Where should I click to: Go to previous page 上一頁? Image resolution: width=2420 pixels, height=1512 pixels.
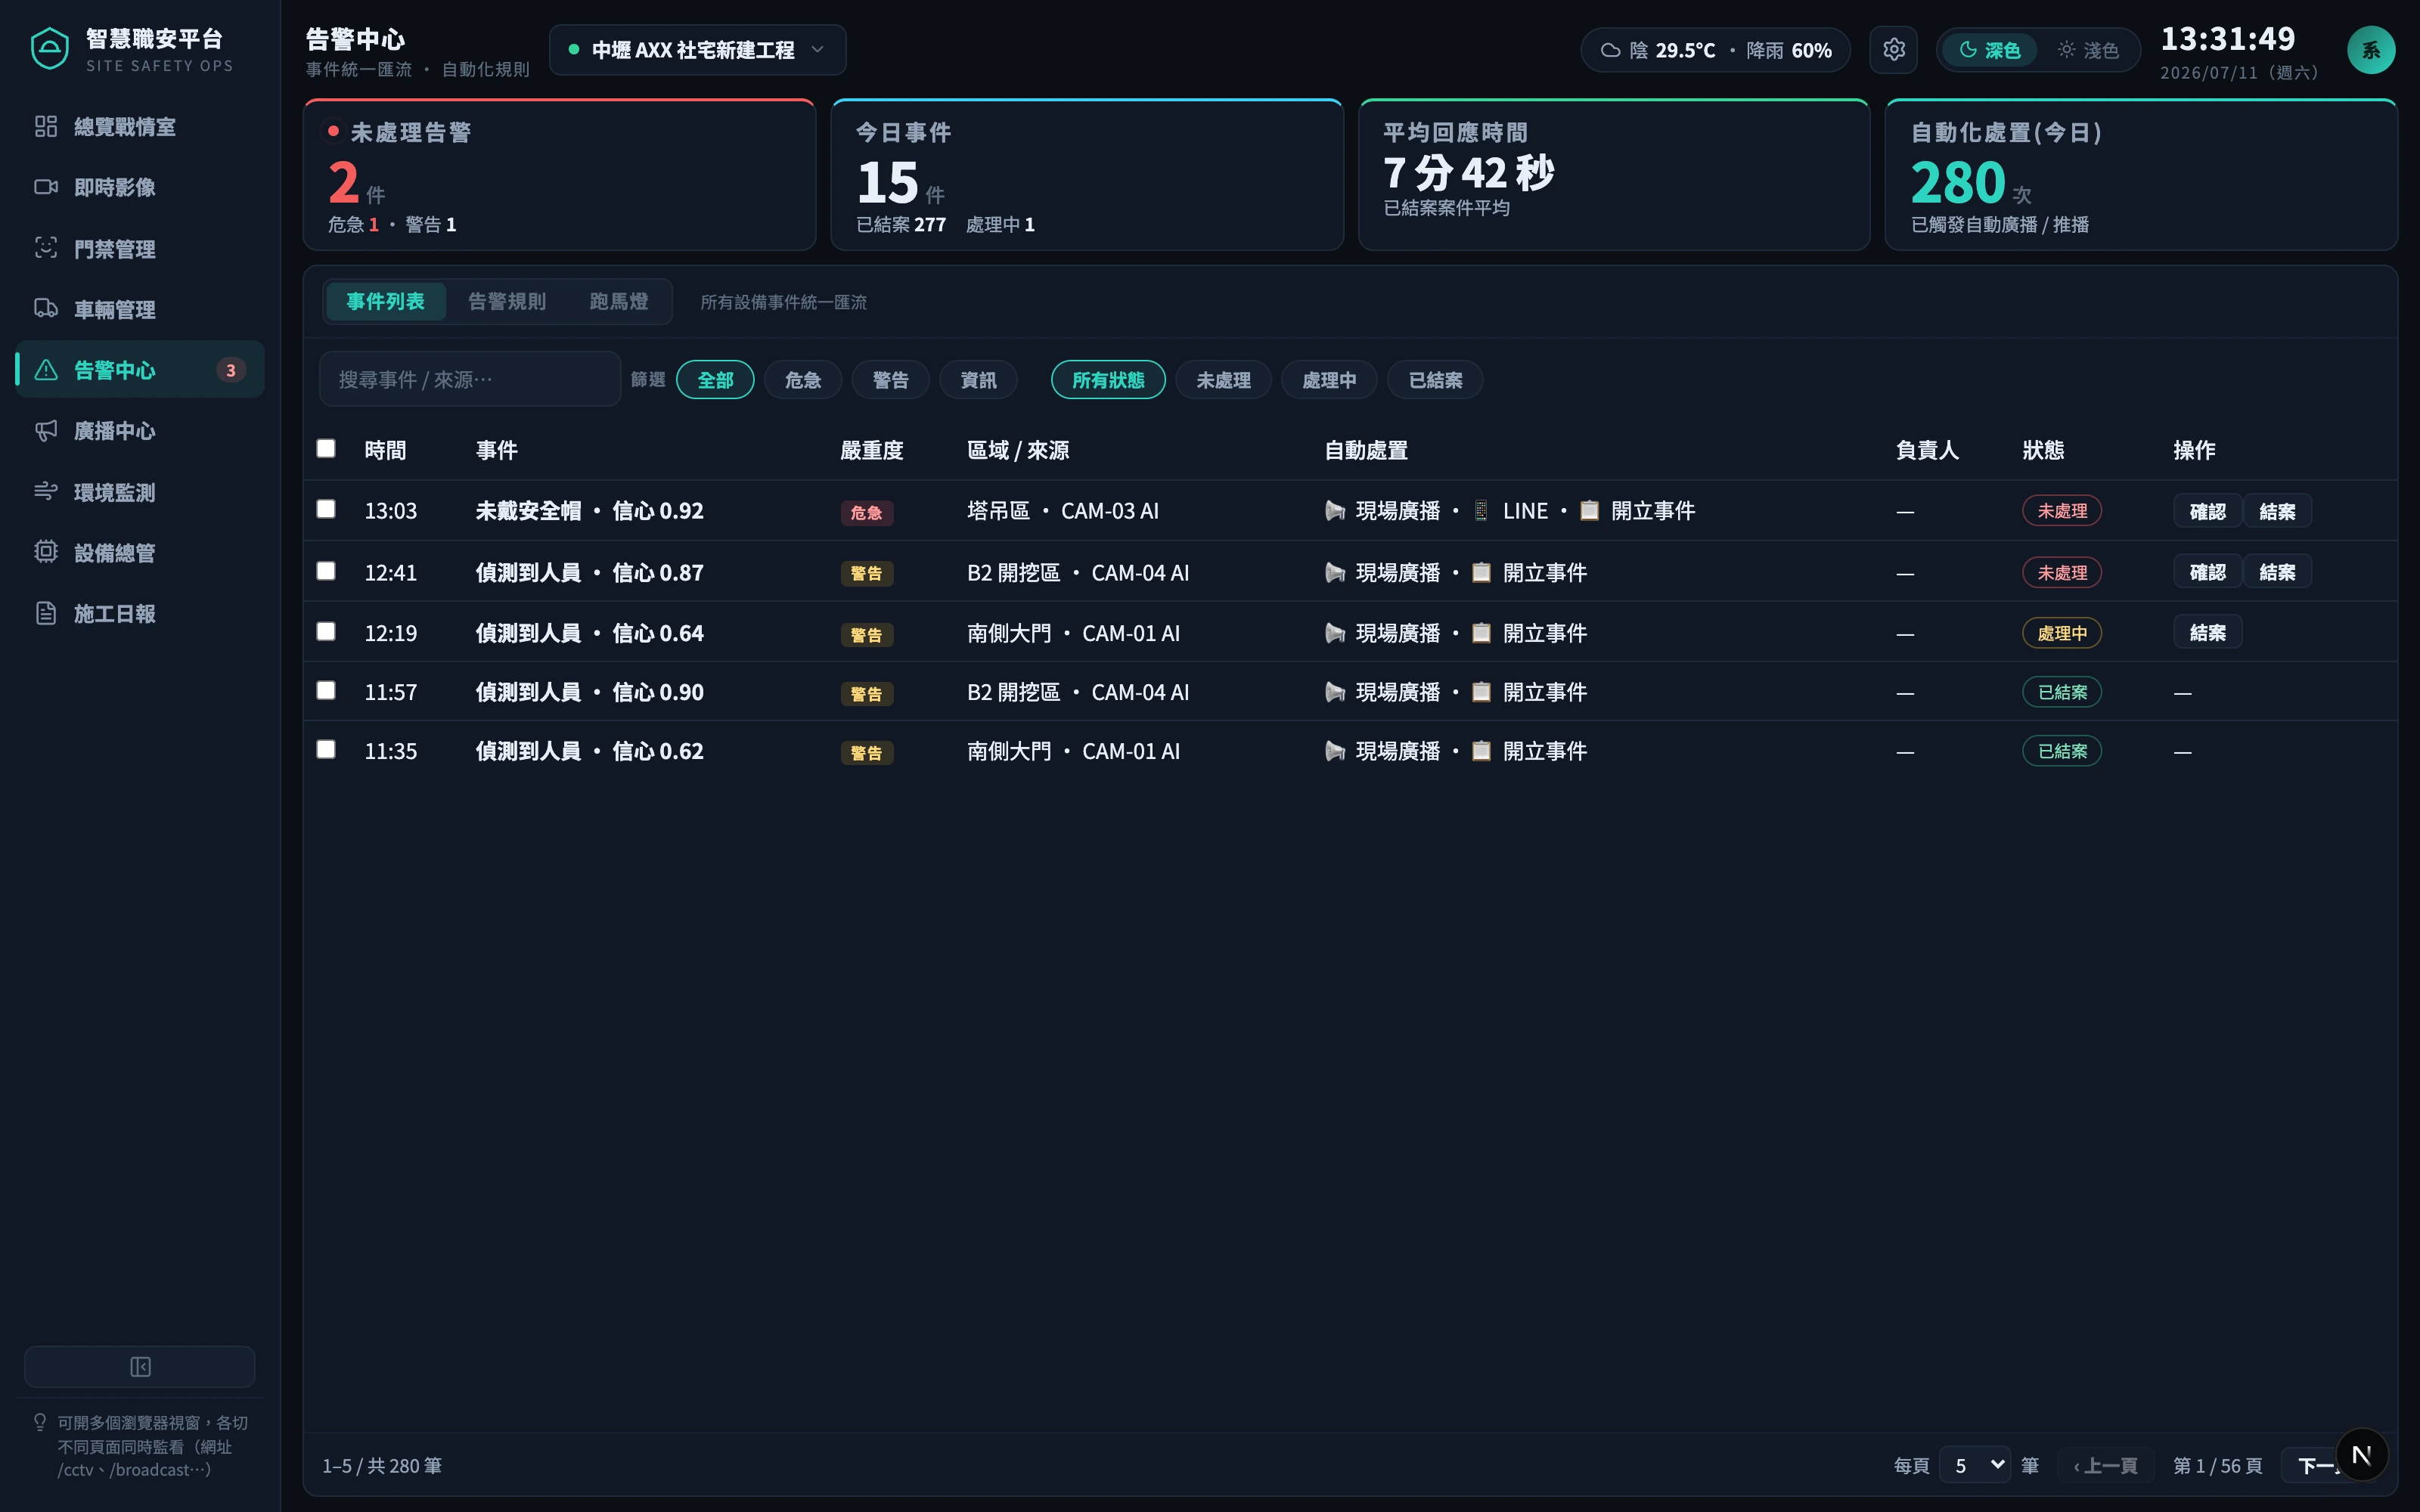pyautogui.click(x=2105, y=1465)
